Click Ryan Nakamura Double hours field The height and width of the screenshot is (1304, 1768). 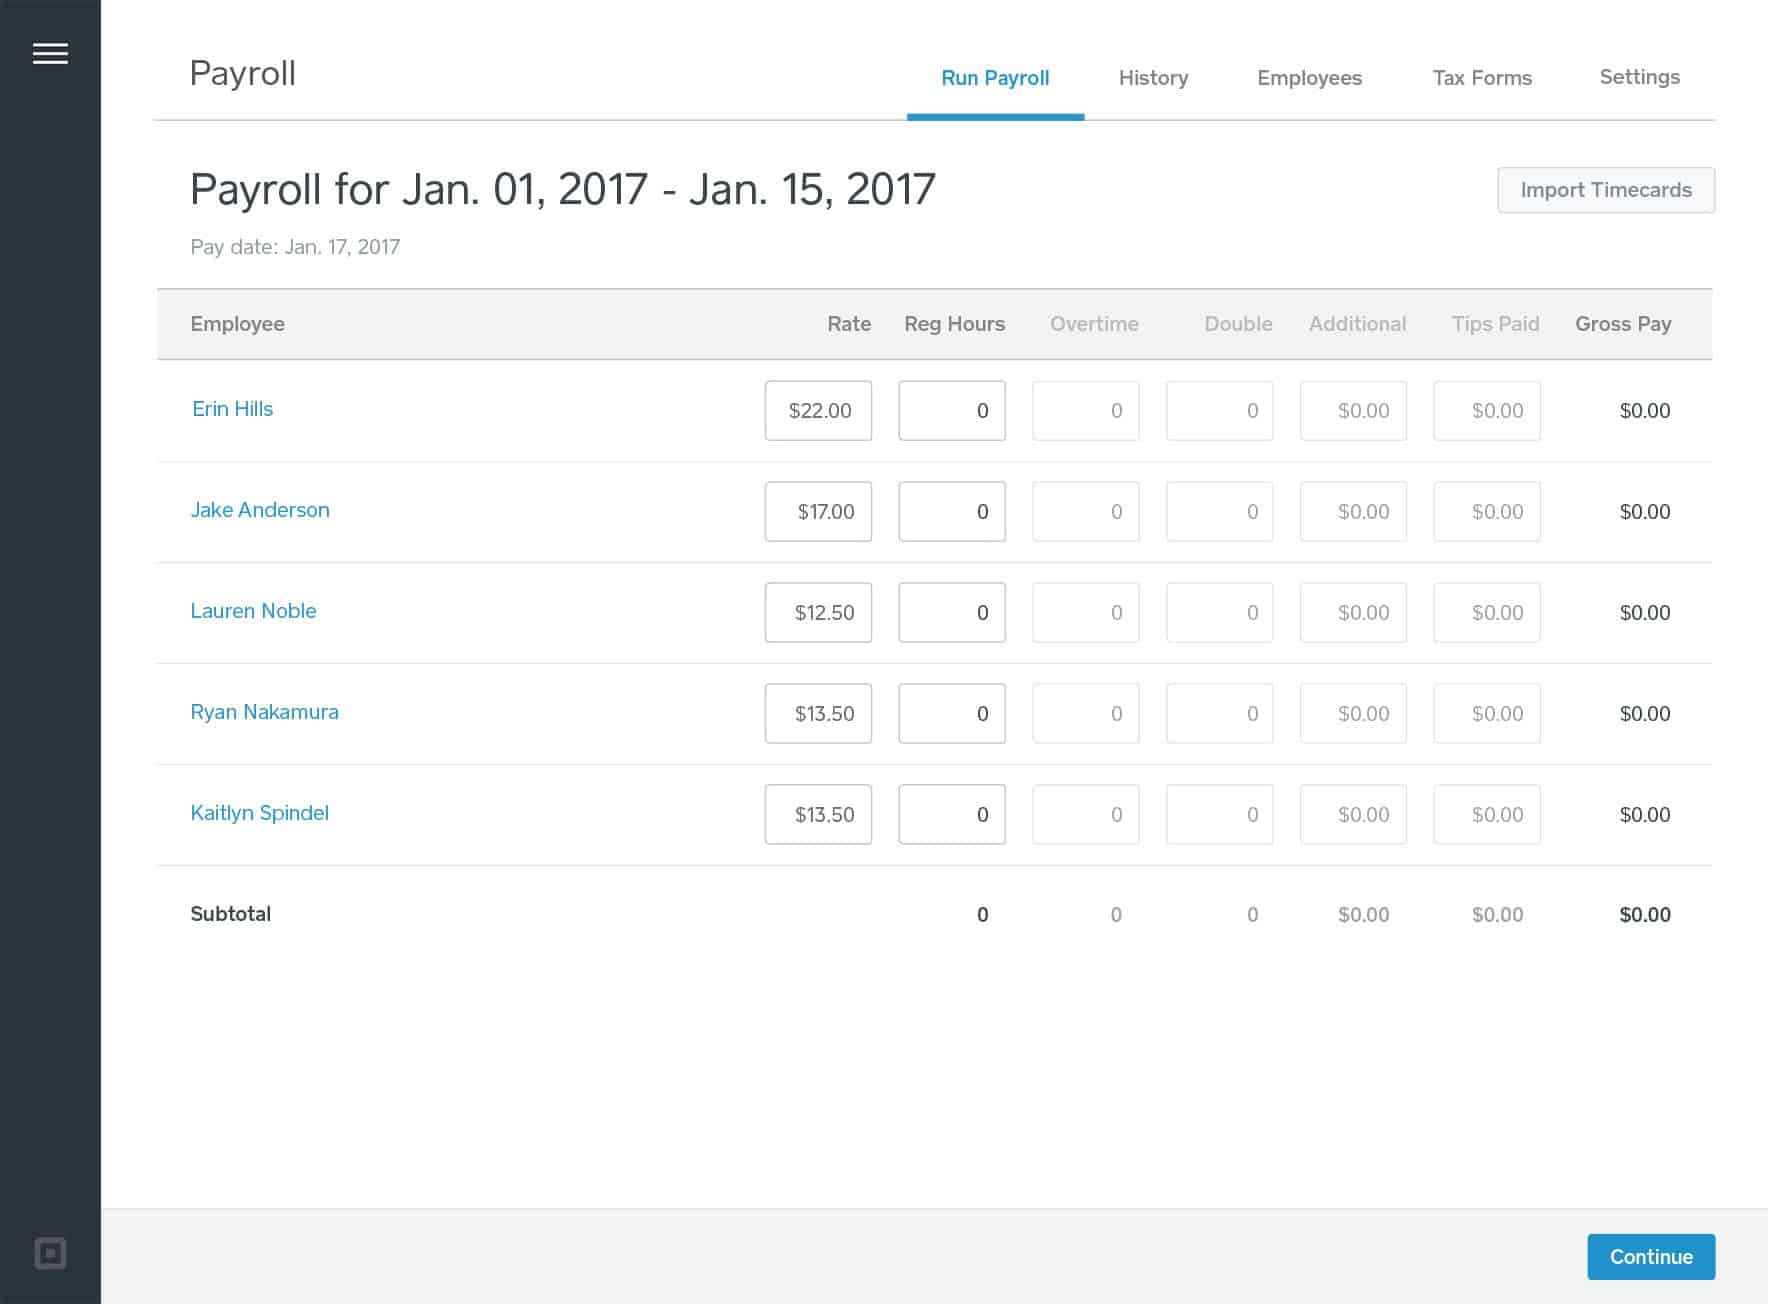(1220, 713)
